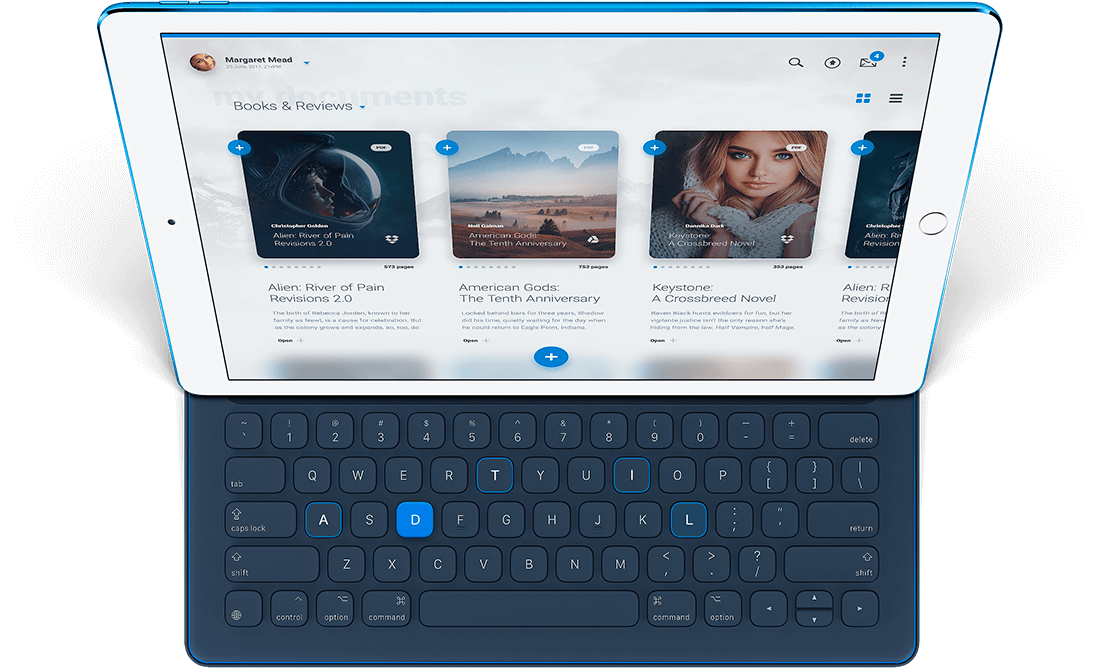The height and width of the screenshot is (668, 1100).
Task: Open the three-dot more options menu
Action: (904, 62)
